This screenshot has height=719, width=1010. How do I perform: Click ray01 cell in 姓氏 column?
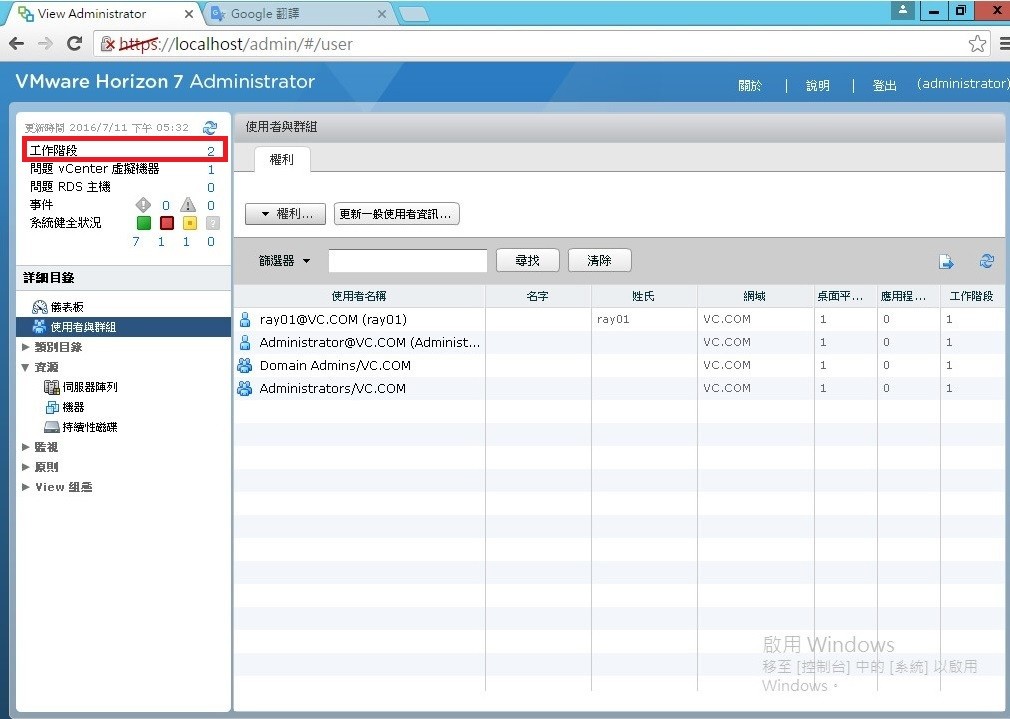[613, 319]
